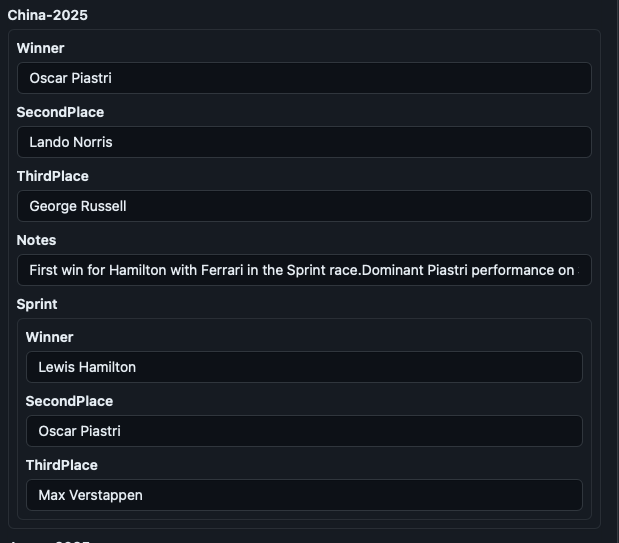The width and height of the screenshot is (619, 543).
Task: Select the Sprint Winner field with Lewis Hamilton
Action: coord(304,367)
